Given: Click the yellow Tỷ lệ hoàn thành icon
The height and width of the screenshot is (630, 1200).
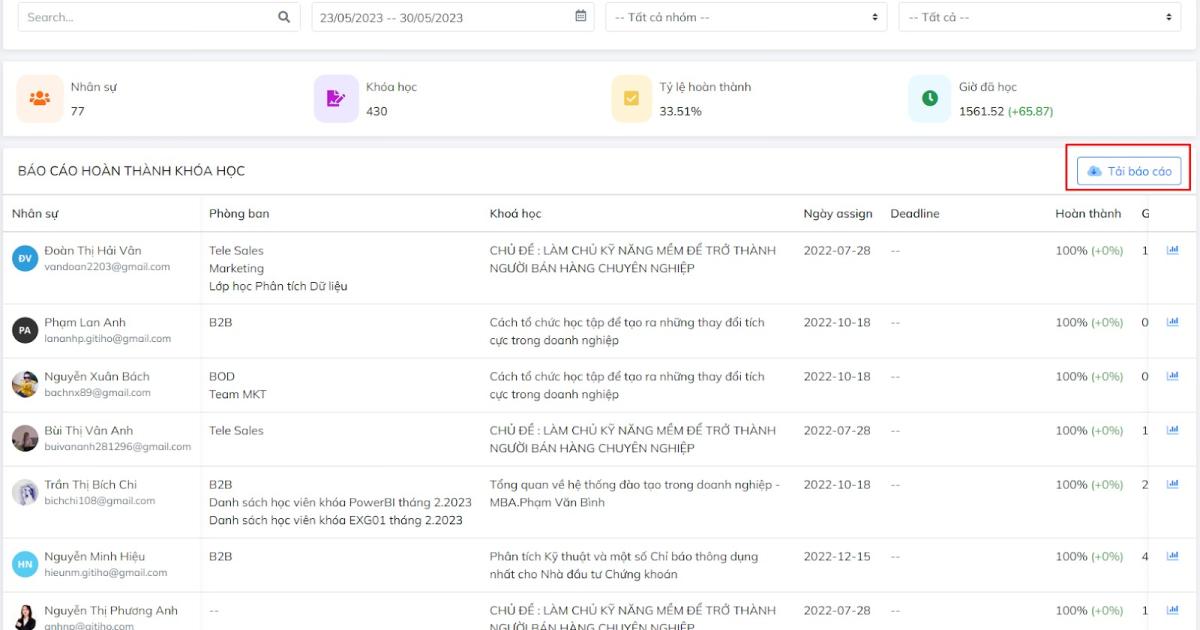Looking at the screenshot, I should pos(632,98).
